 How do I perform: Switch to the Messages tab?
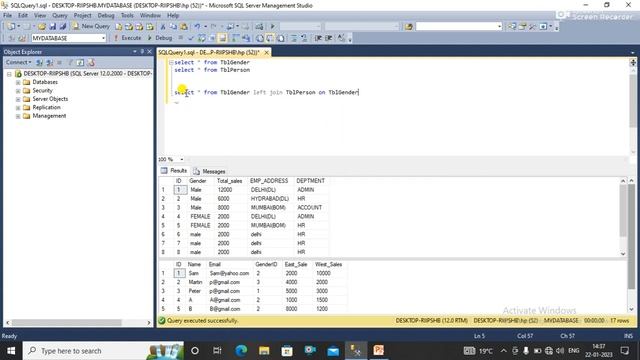pyautogui.click(x=209, y=171)
